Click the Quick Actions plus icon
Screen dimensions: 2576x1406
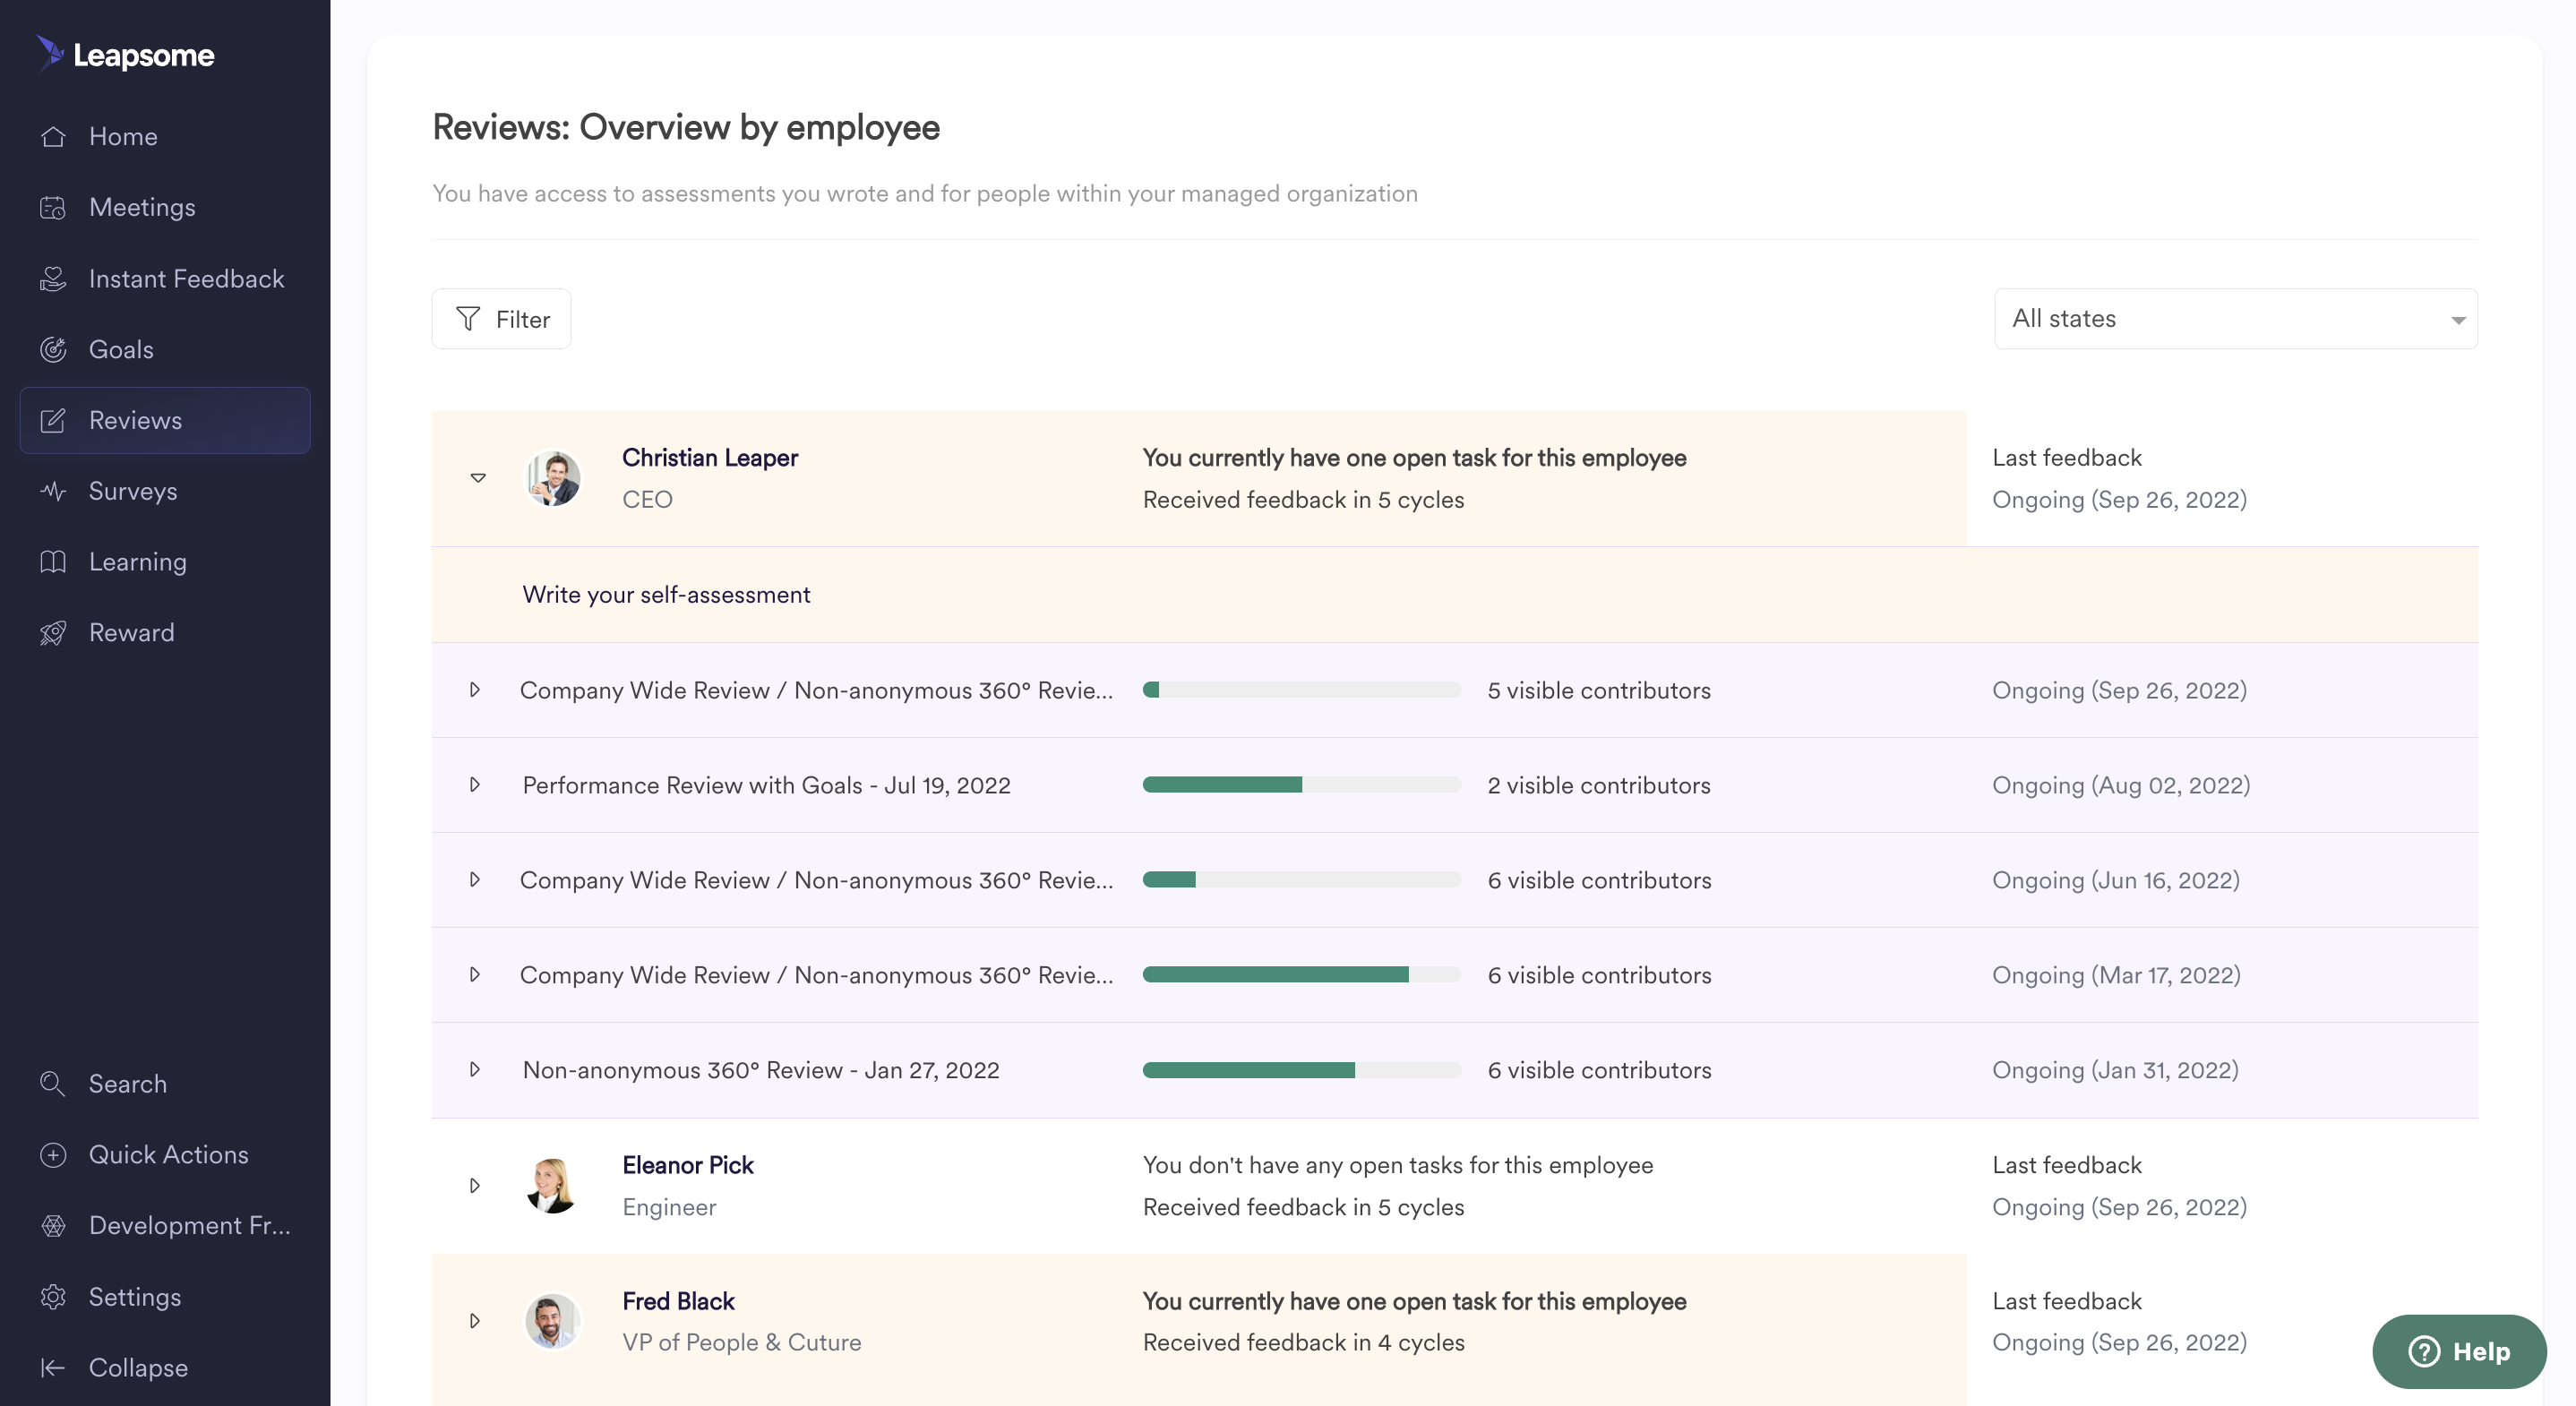(x=53, y=1155)
